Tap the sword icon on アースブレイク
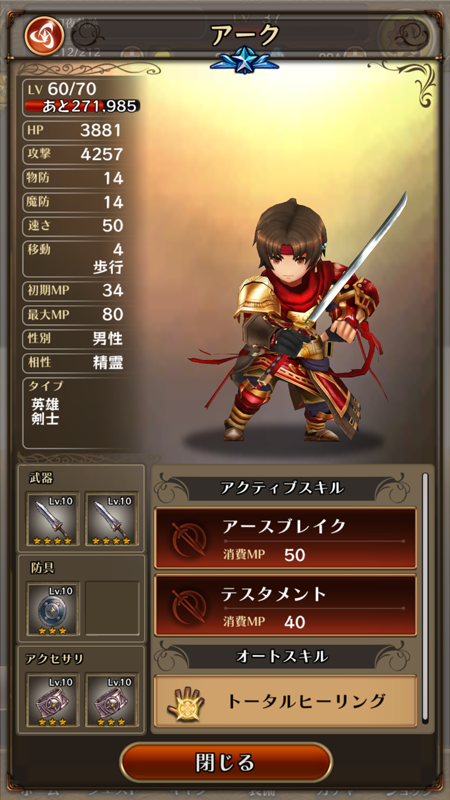450x800 pixels. point(189,538)
